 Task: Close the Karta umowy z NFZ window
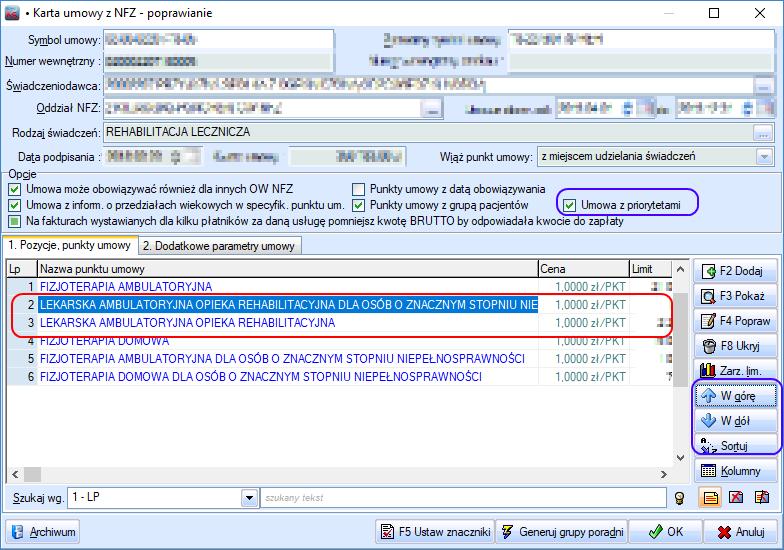[760, 12]
